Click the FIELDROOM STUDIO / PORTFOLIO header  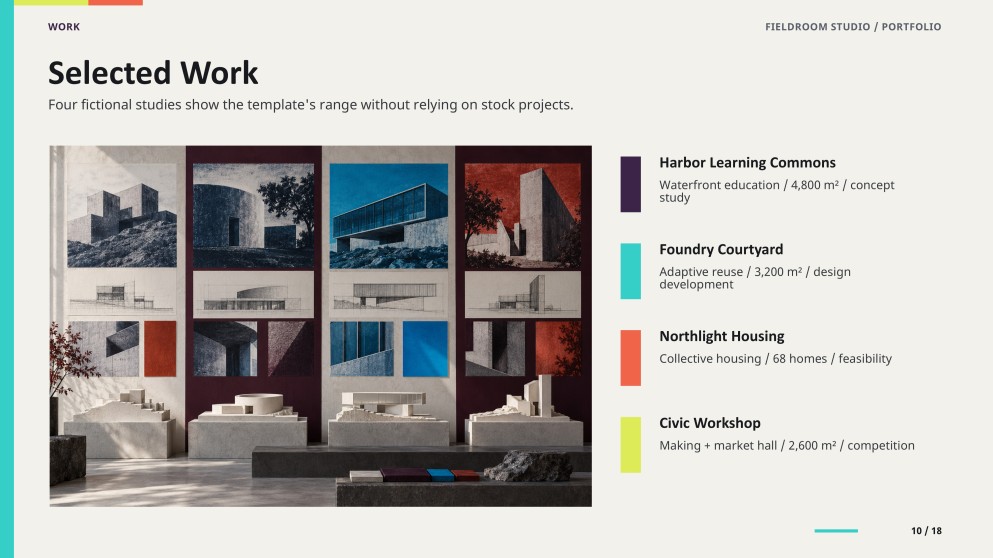pos(853,27)
